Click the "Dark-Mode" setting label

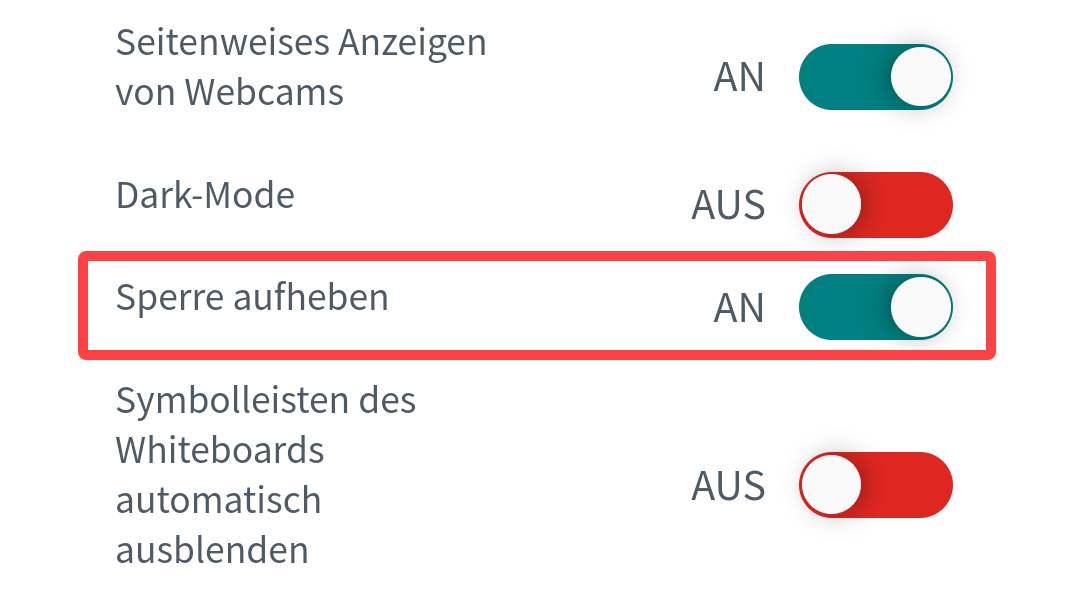click(x=205, y=195)
